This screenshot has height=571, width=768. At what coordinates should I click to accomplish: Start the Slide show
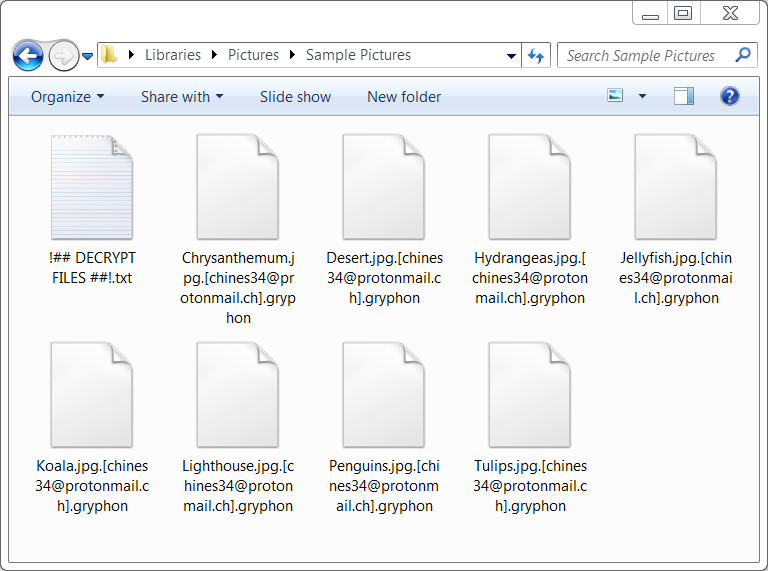(x=295, y=97)
